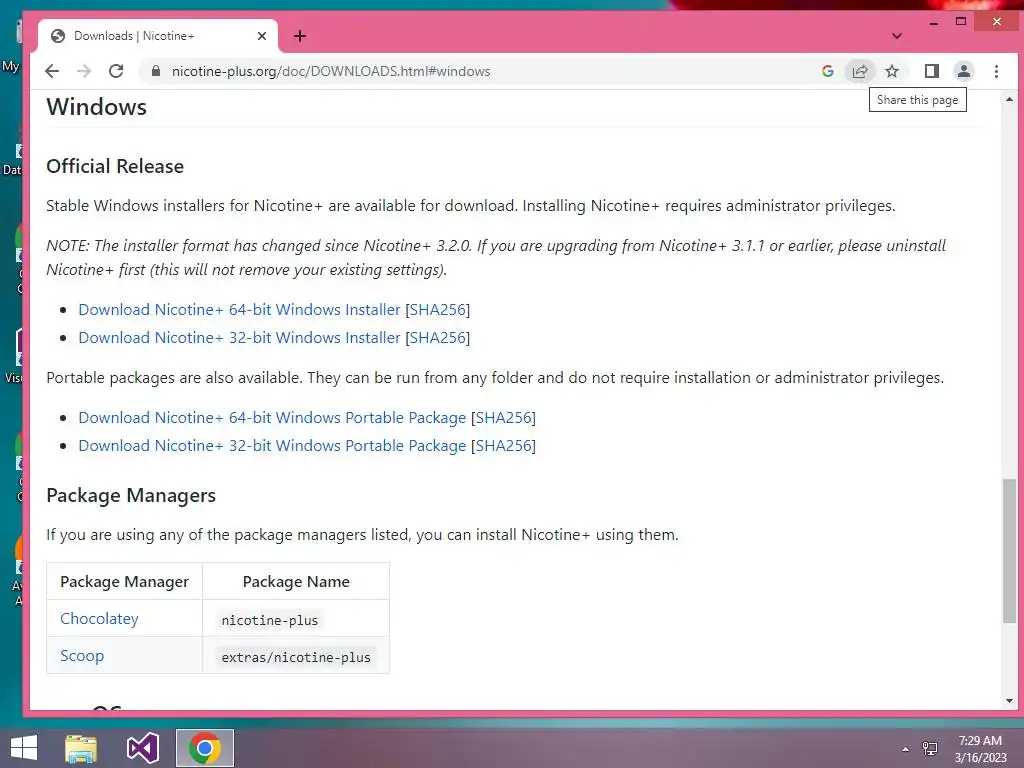This screenshot has width=1024, height=768.
Task: Click the Package Managers heading
Action: pyautogui.click(x=131, y=495)
